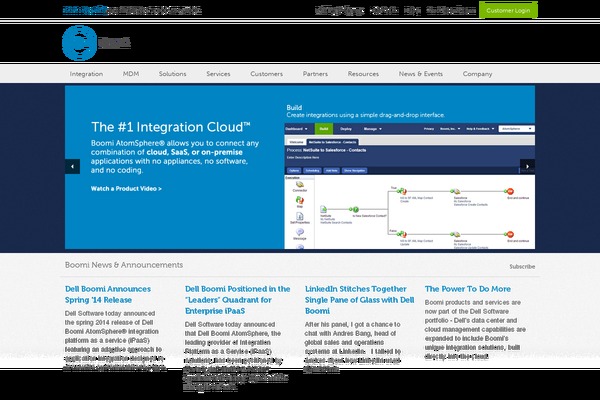
Task: Click the upper Salesforce connector shape
Action: click(x=455, y=191)
